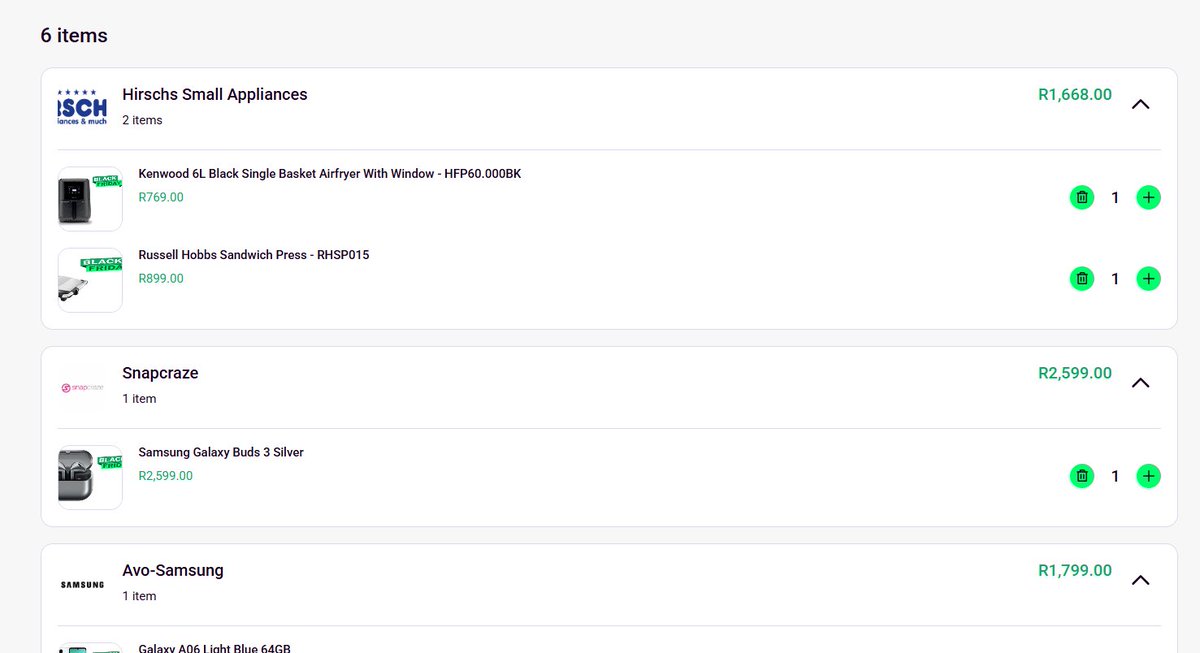Collapse the Hirschs Small Appliances section
The width and height of the screenshot is (1200, 653).
(x=1140, y=104)
